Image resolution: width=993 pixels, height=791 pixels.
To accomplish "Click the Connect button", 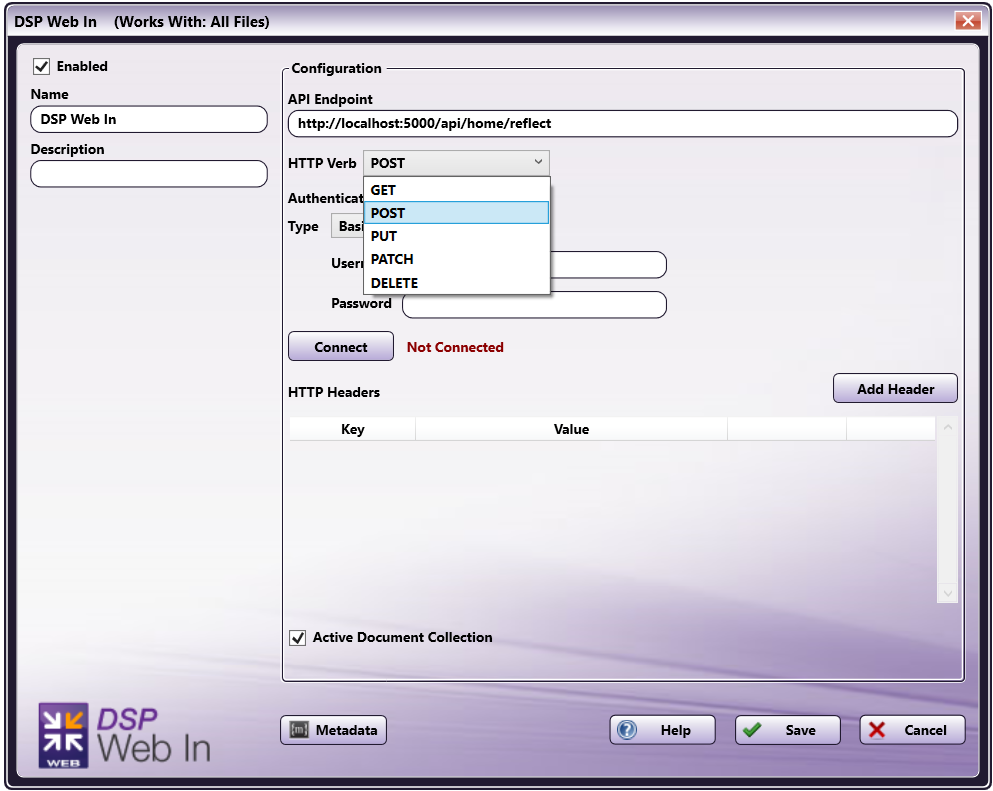I will pyautogui.click(x=341, y=346).
